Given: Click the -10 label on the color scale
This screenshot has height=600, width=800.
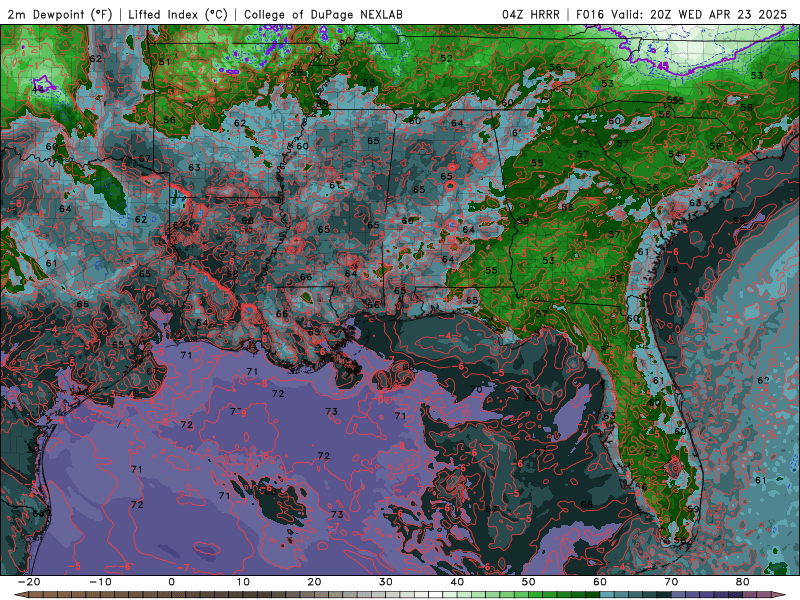Looking at the screenshot, I should (x=100, y=582).
